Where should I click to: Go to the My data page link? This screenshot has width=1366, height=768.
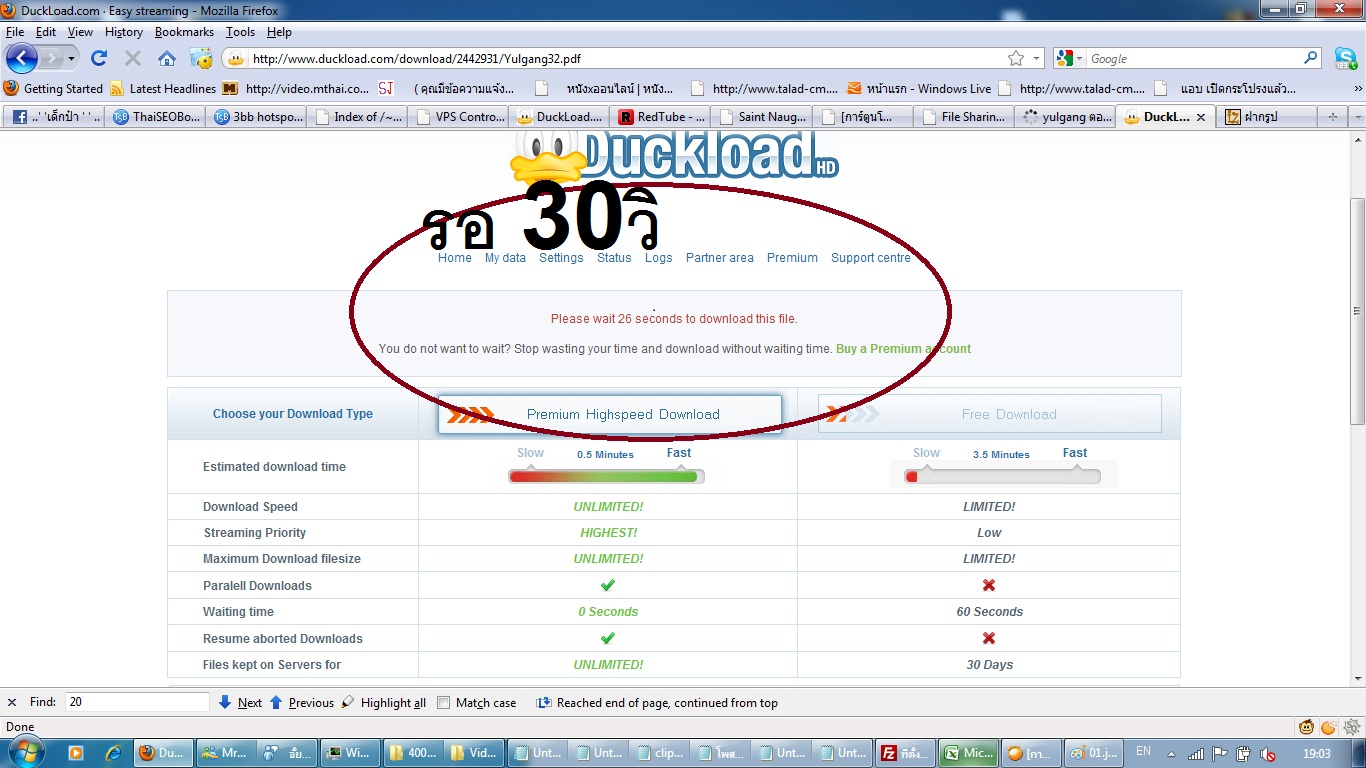pos(505,258)
